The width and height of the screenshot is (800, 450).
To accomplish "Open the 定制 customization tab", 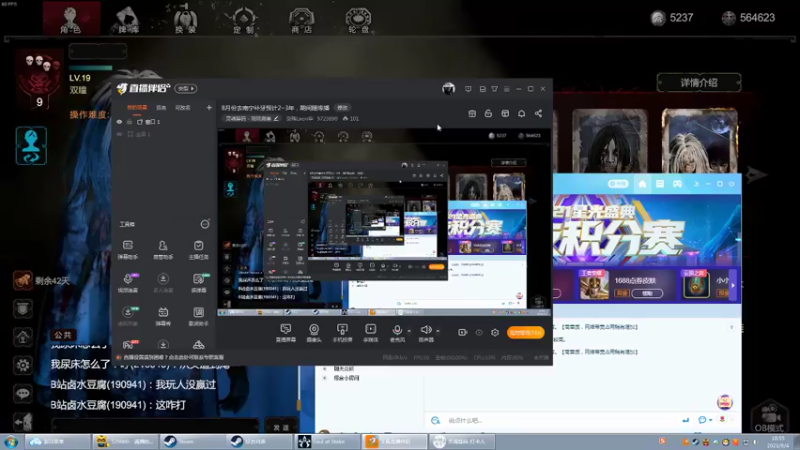I will [243, 19].
